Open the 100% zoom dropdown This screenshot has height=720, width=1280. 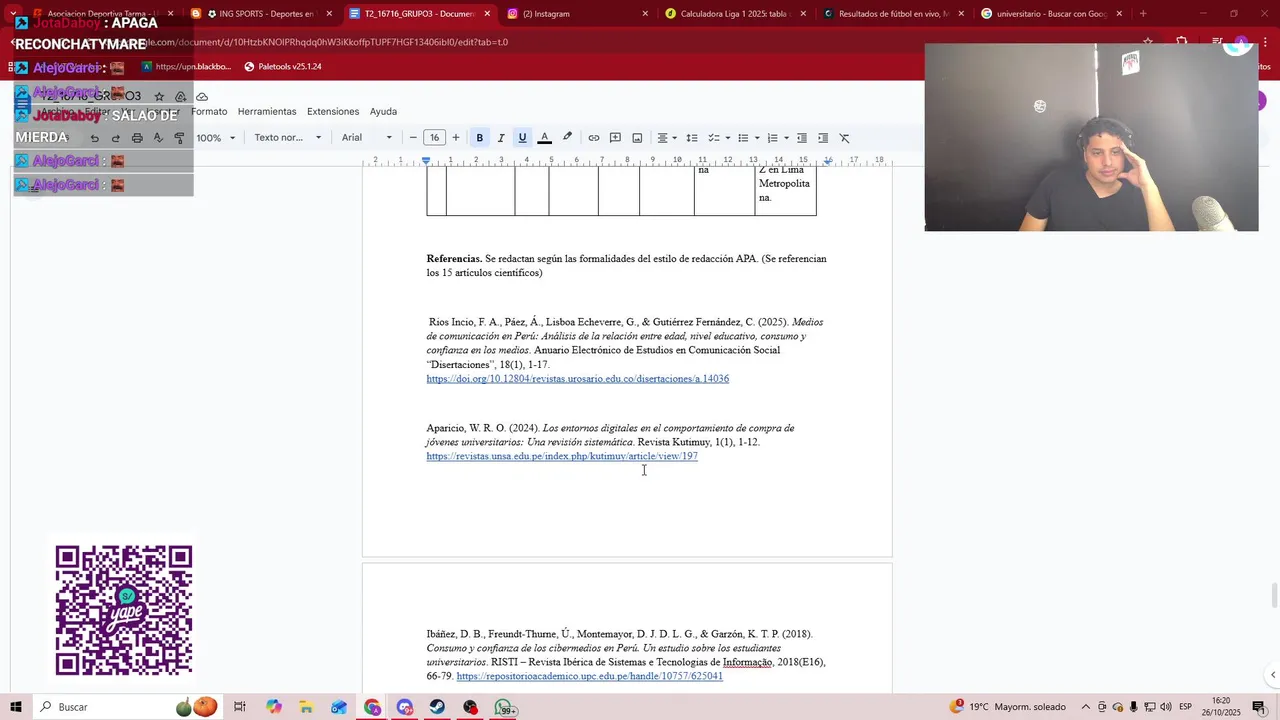(x=216, y=138)
